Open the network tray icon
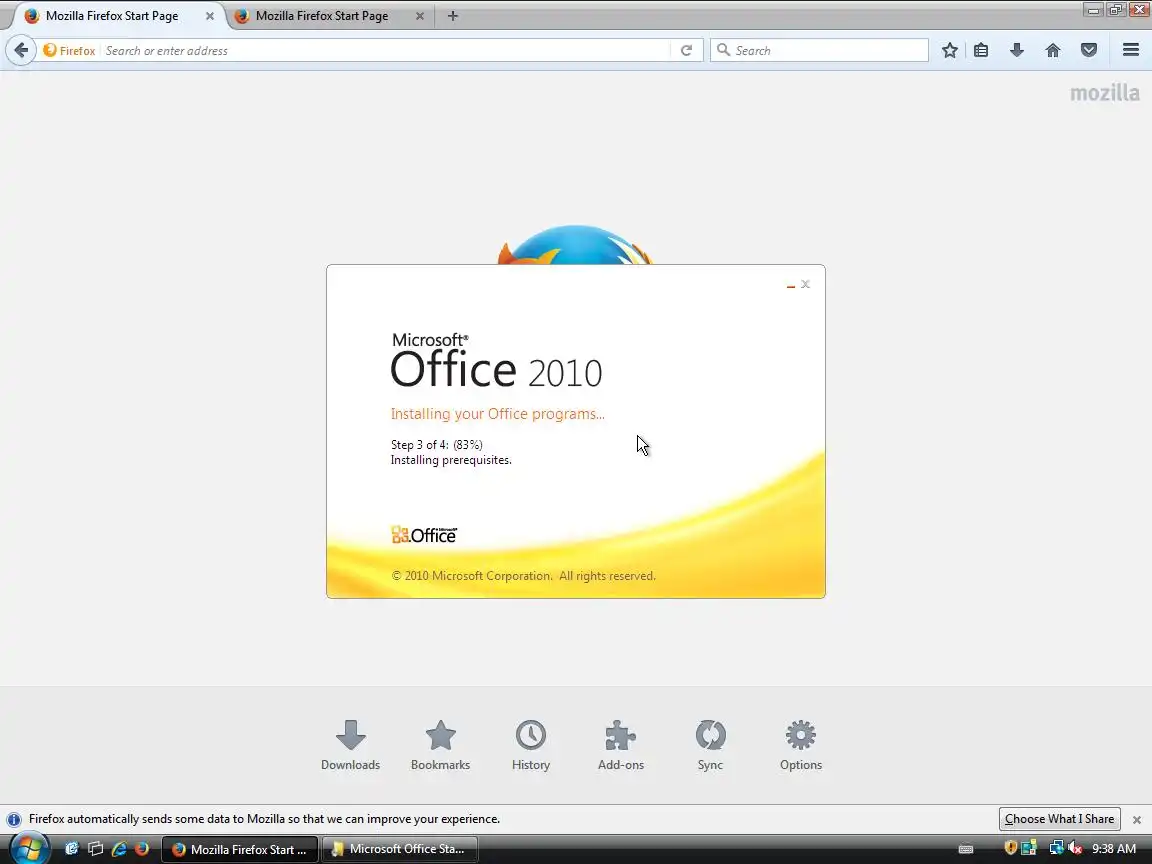This screenshot has width=1152, height=864. click(x=1056, y=848)
